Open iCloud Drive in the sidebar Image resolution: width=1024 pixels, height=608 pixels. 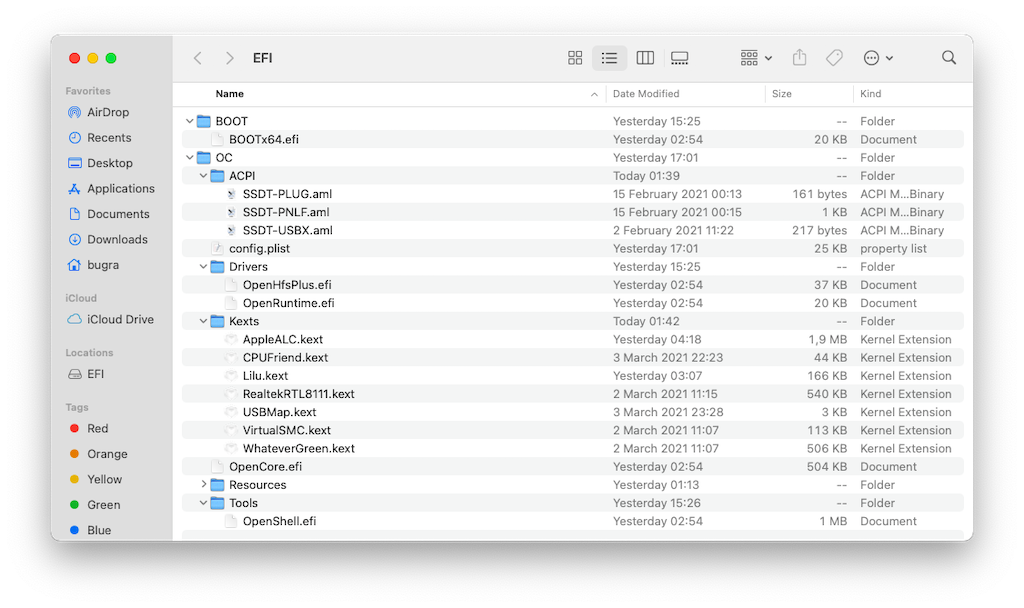point(120,319)
